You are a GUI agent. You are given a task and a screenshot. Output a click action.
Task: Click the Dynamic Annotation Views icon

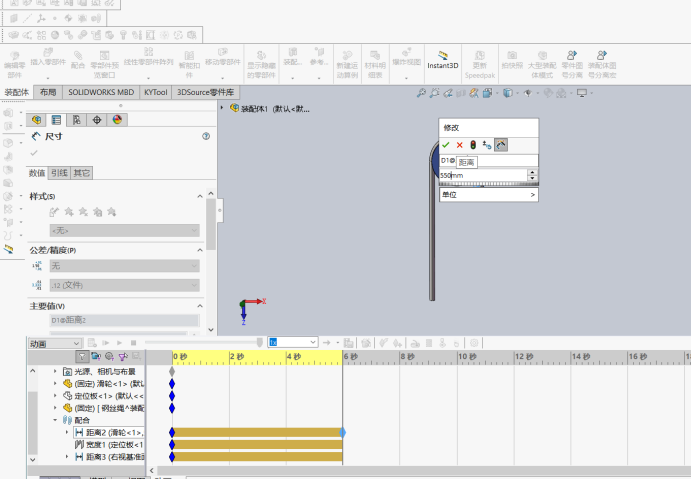[474, 93]
